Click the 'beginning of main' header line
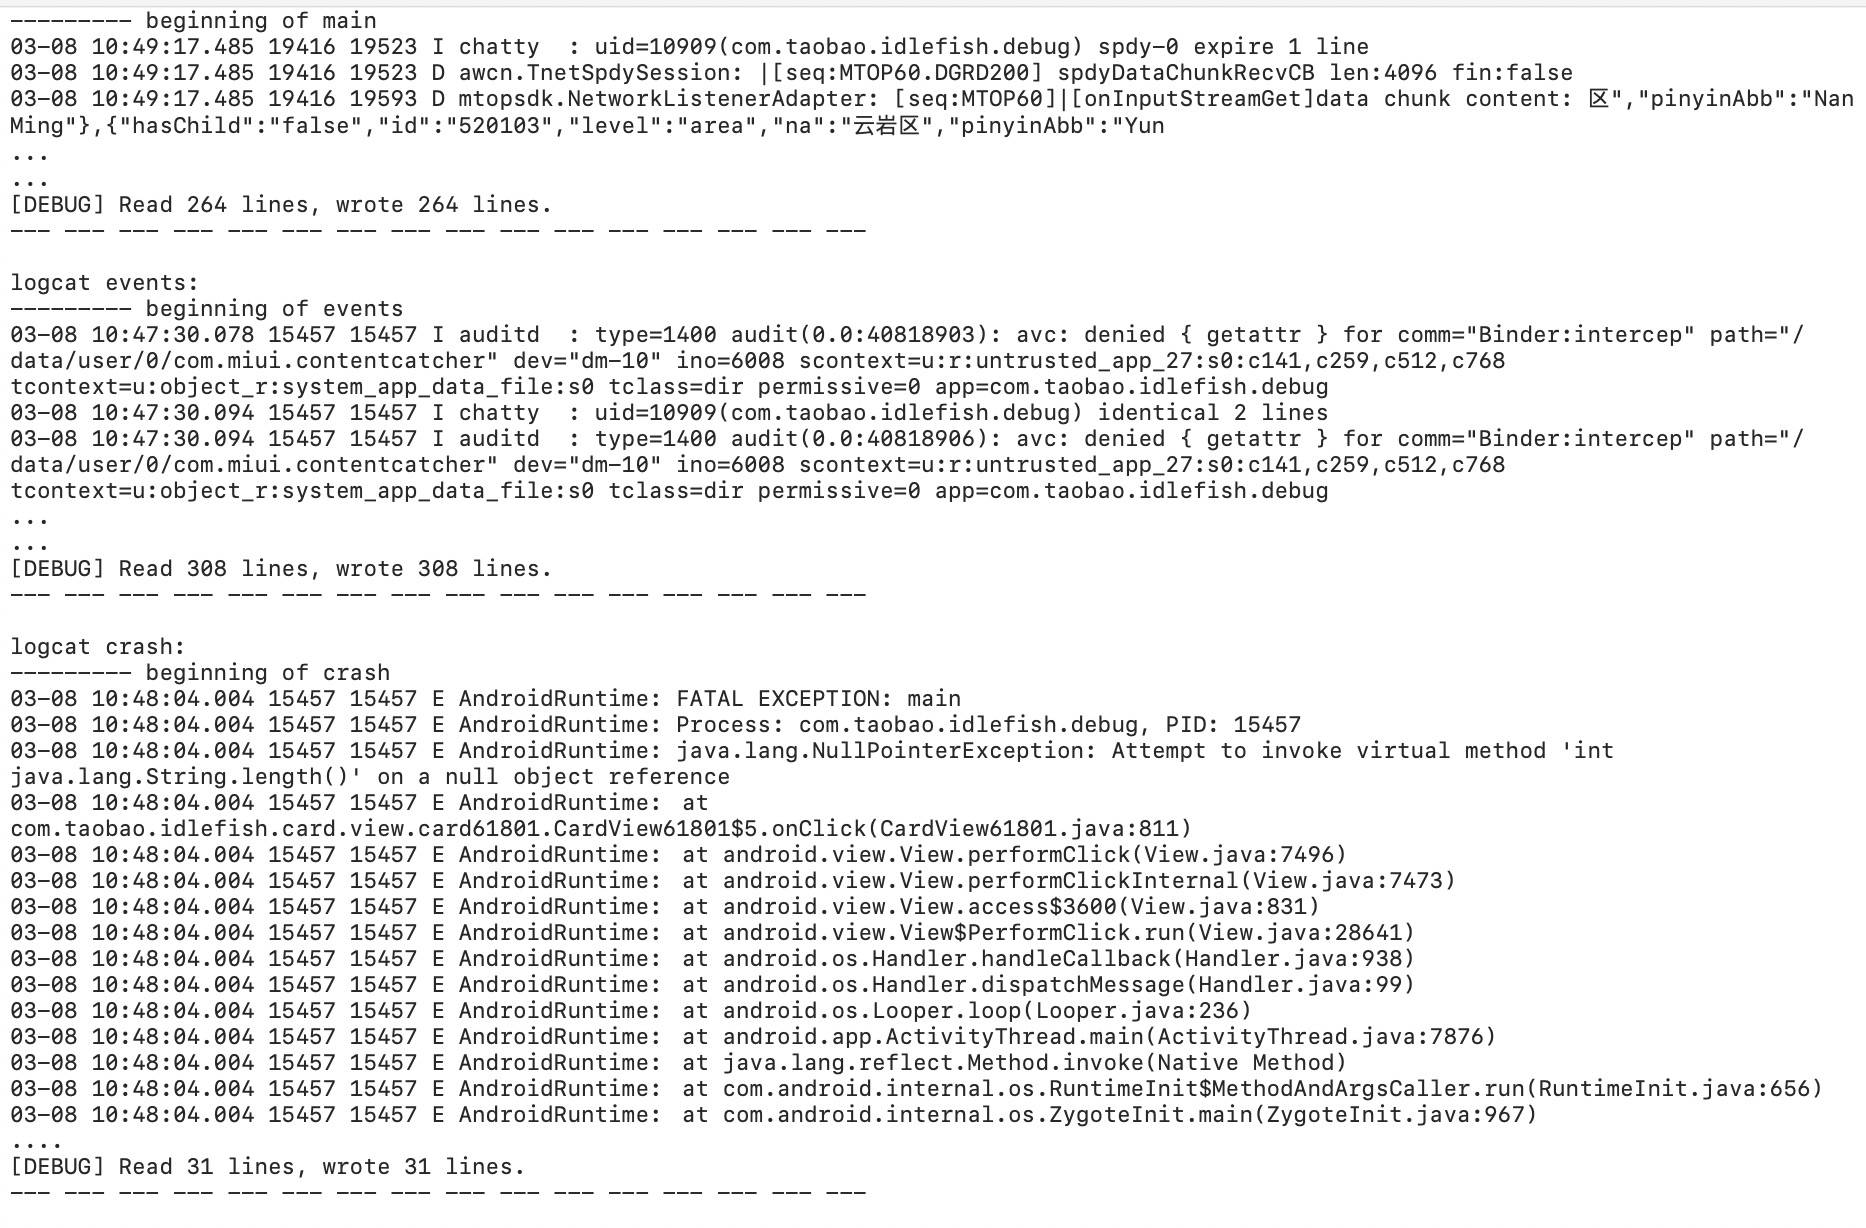 [x=194, y=21]
